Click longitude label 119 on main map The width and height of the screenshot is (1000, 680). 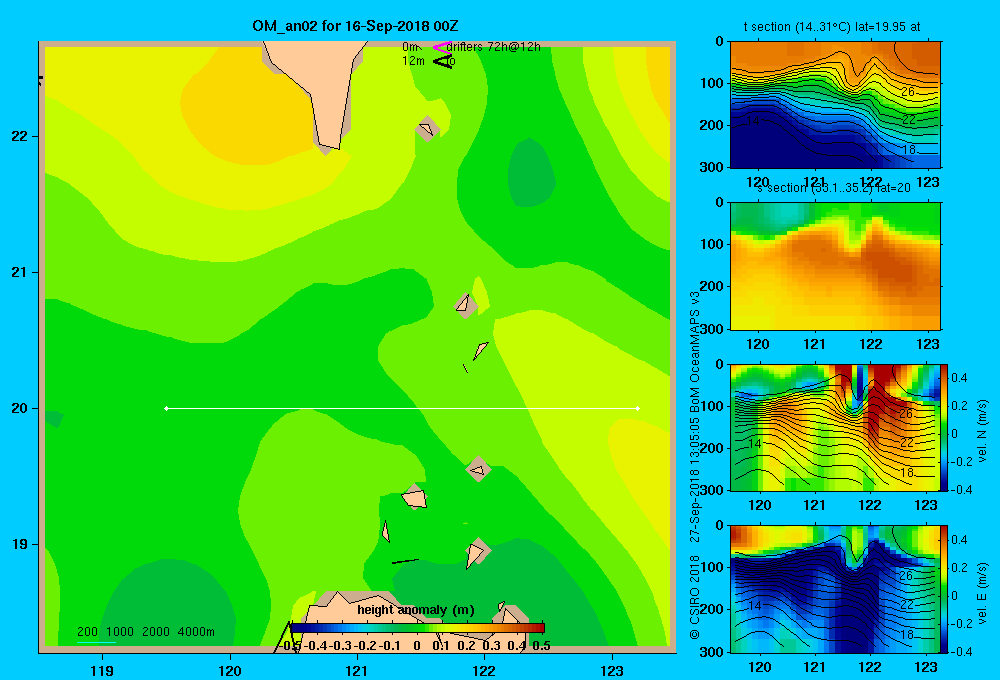[102, 670]
